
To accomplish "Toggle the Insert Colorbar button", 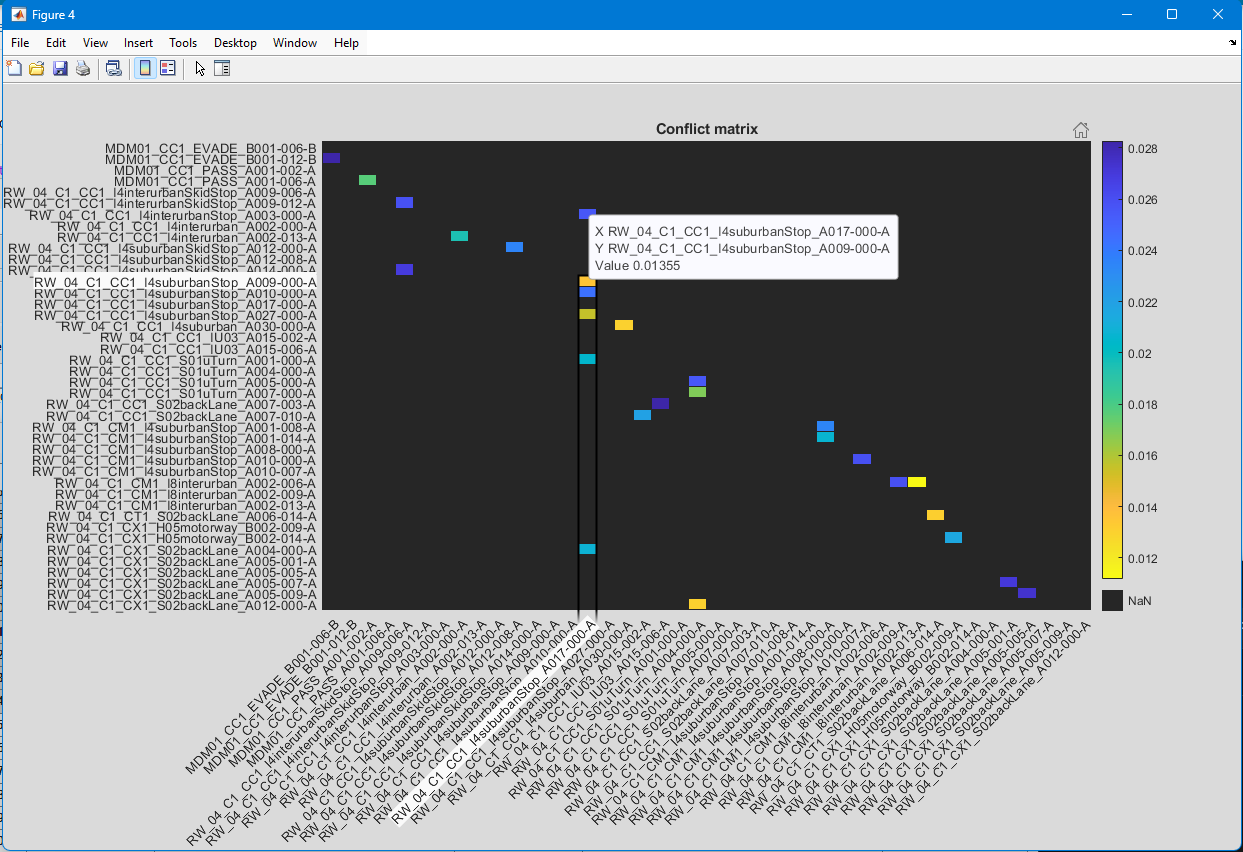I will click(144, 69).
